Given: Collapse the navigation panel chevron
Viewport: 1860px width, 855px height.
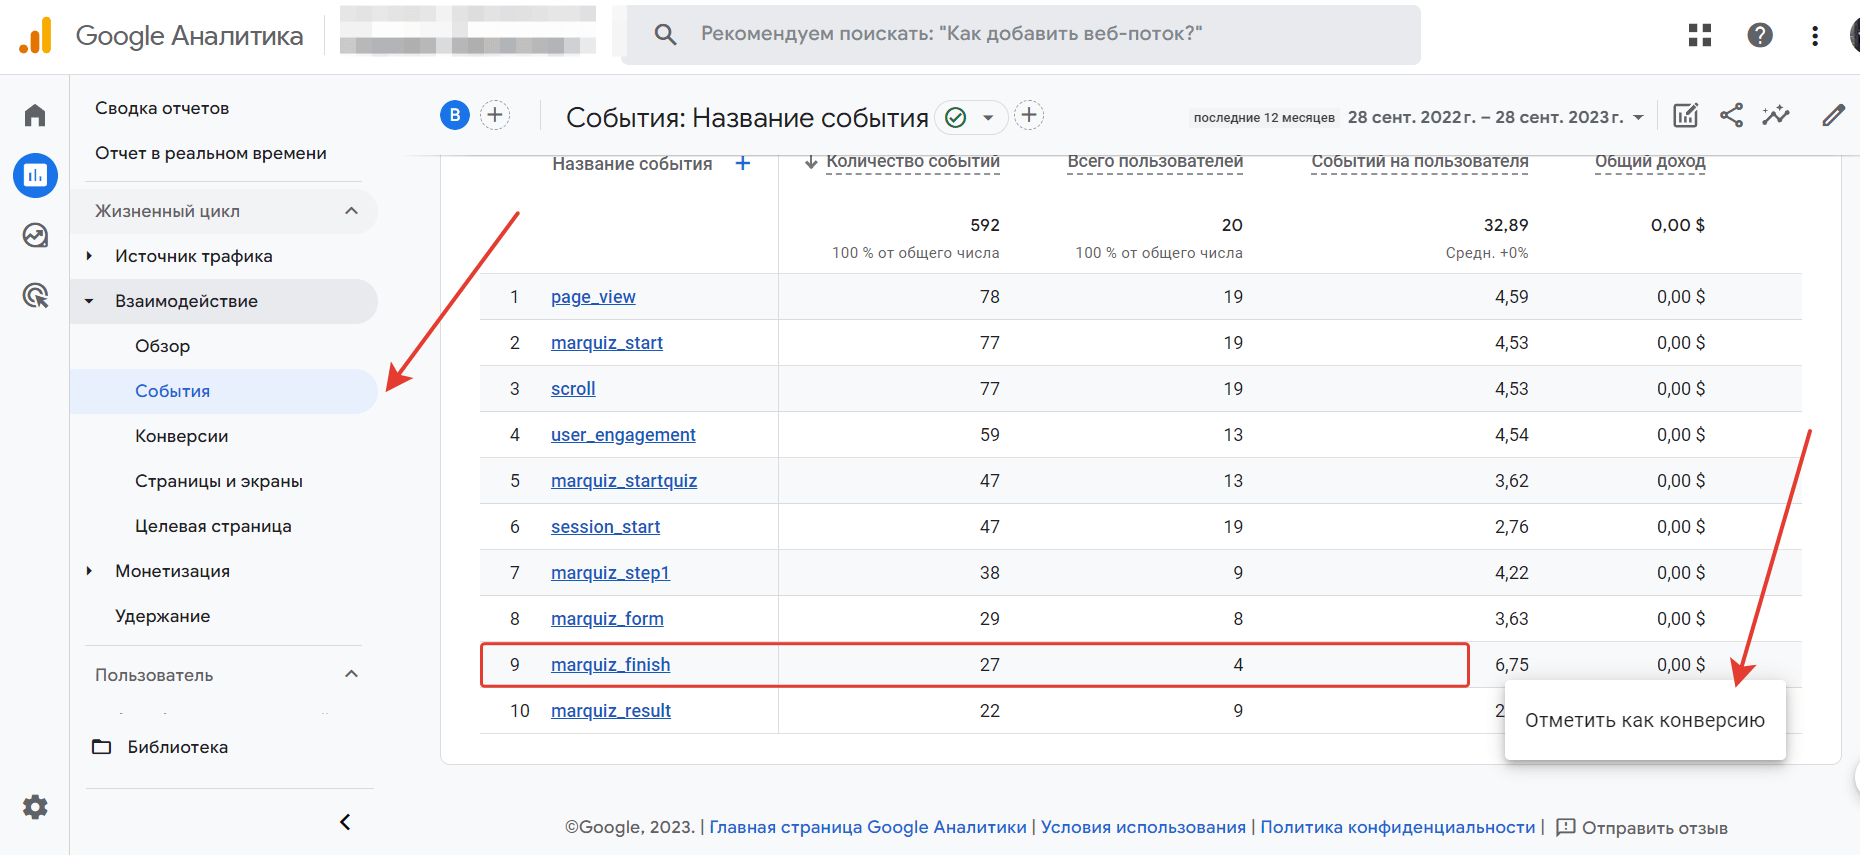Looking at the screenshot, I should [x=345, y=822].
